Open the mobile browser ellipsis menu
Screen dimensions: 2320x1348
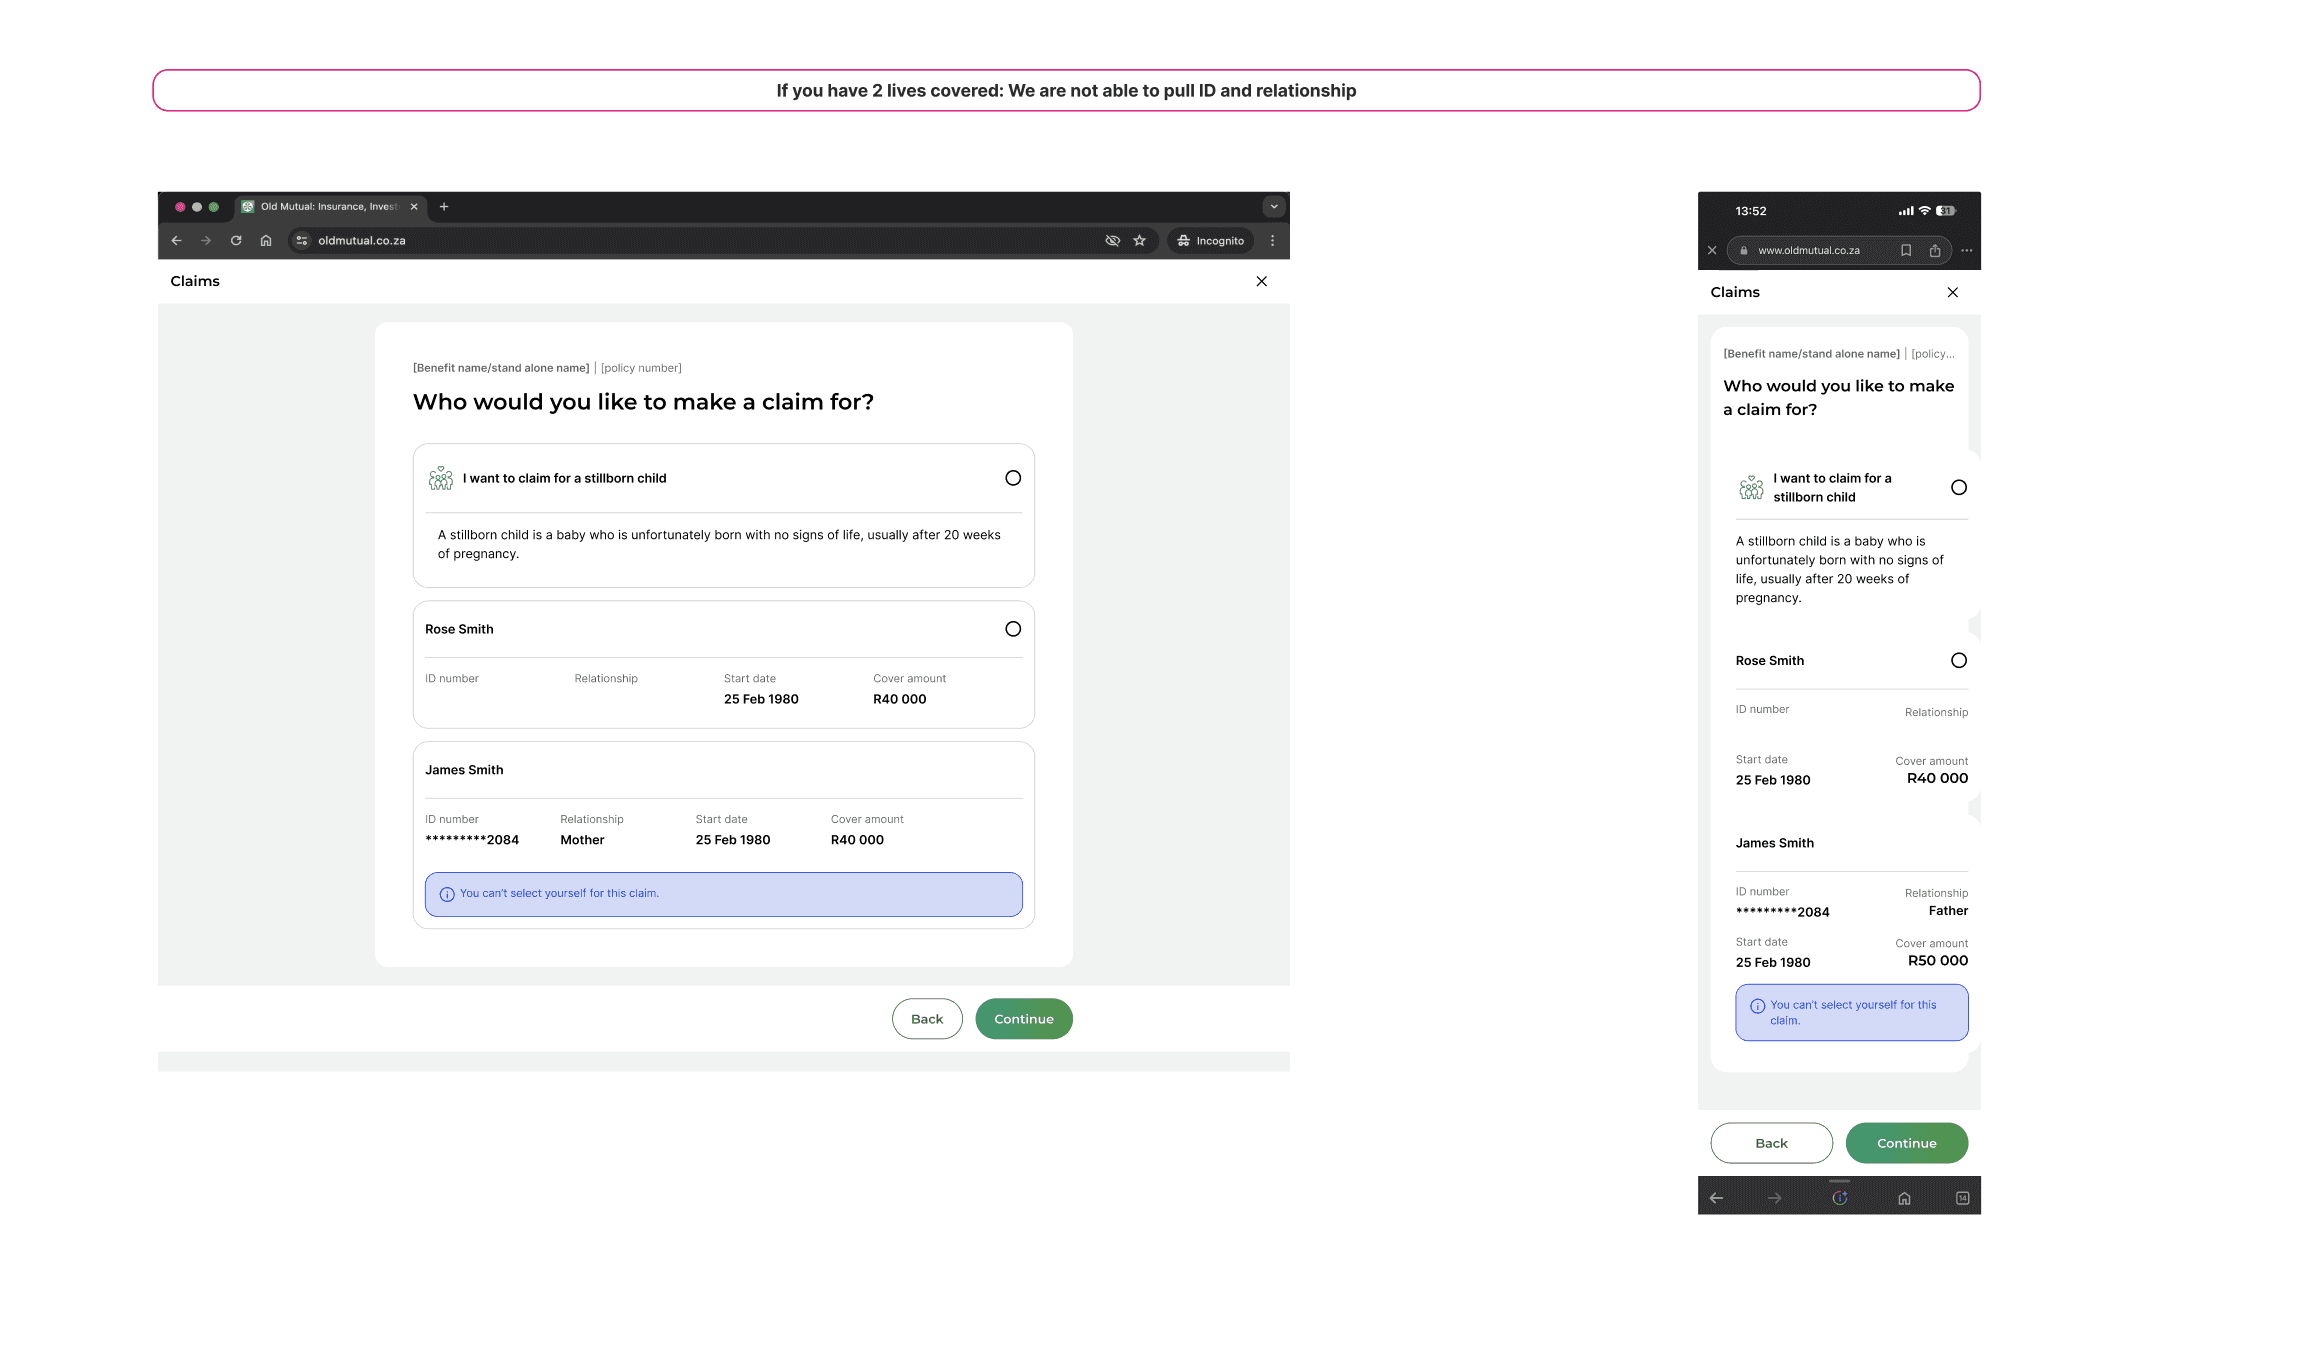pos(1966,251)
